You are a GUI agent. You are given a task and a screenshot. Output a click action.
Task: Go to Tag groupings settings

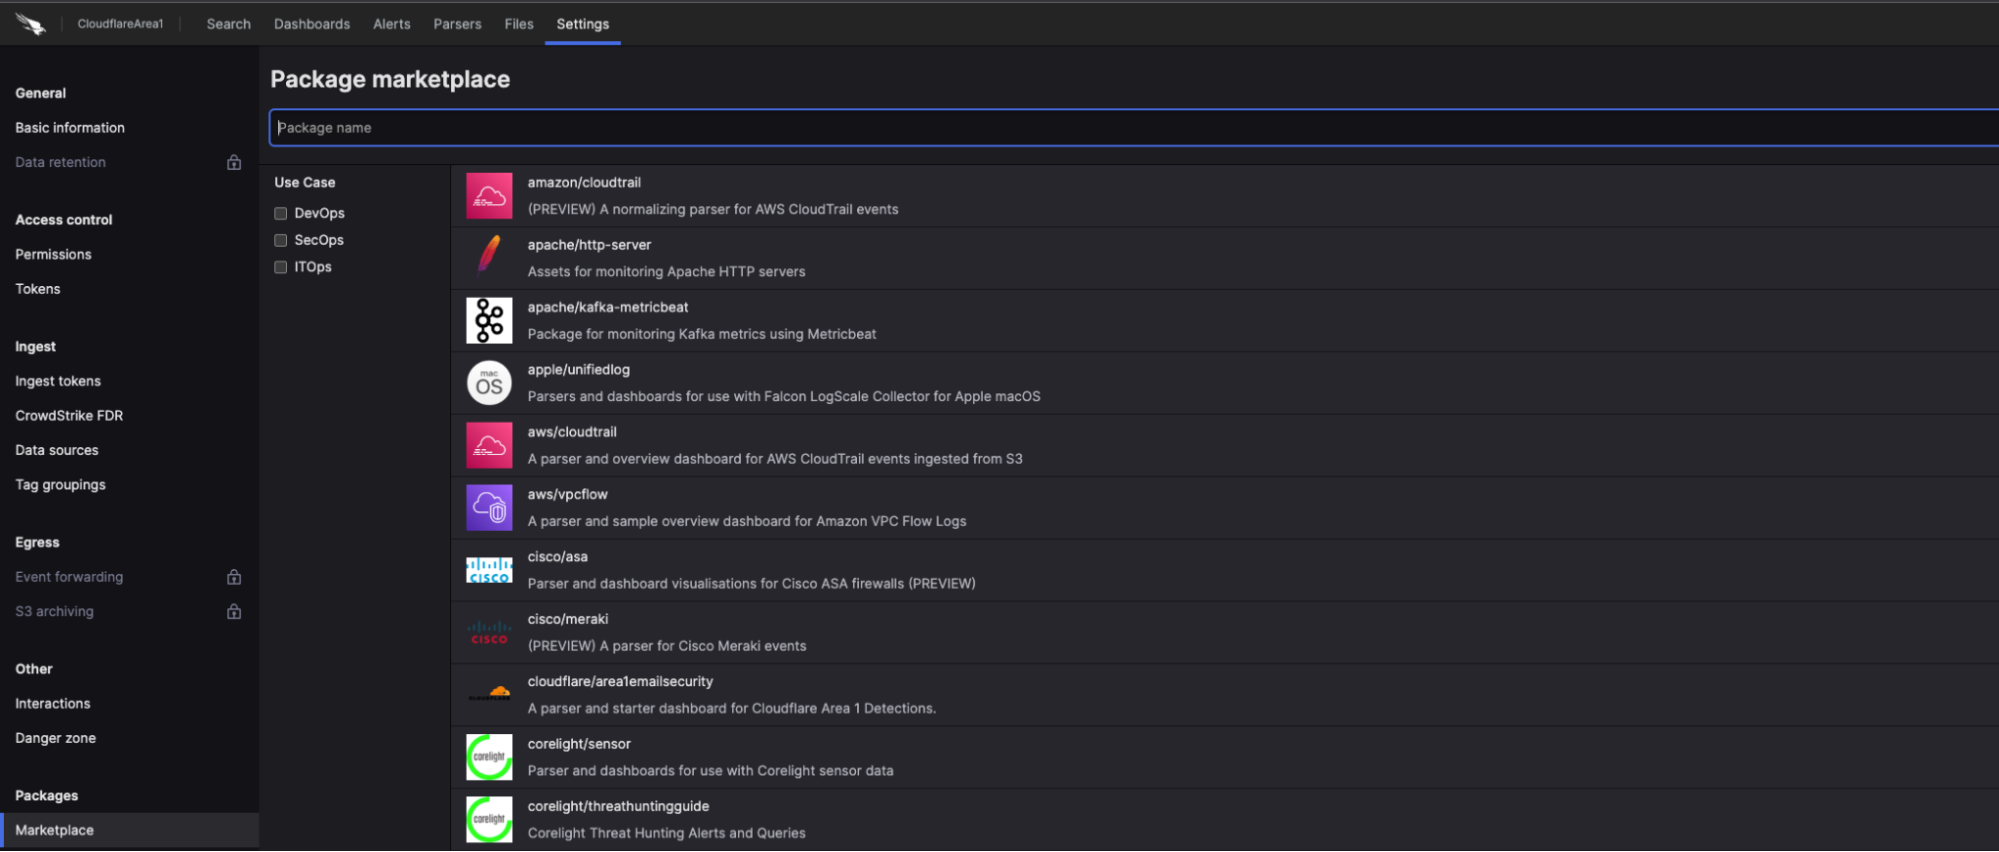[60, 485]
